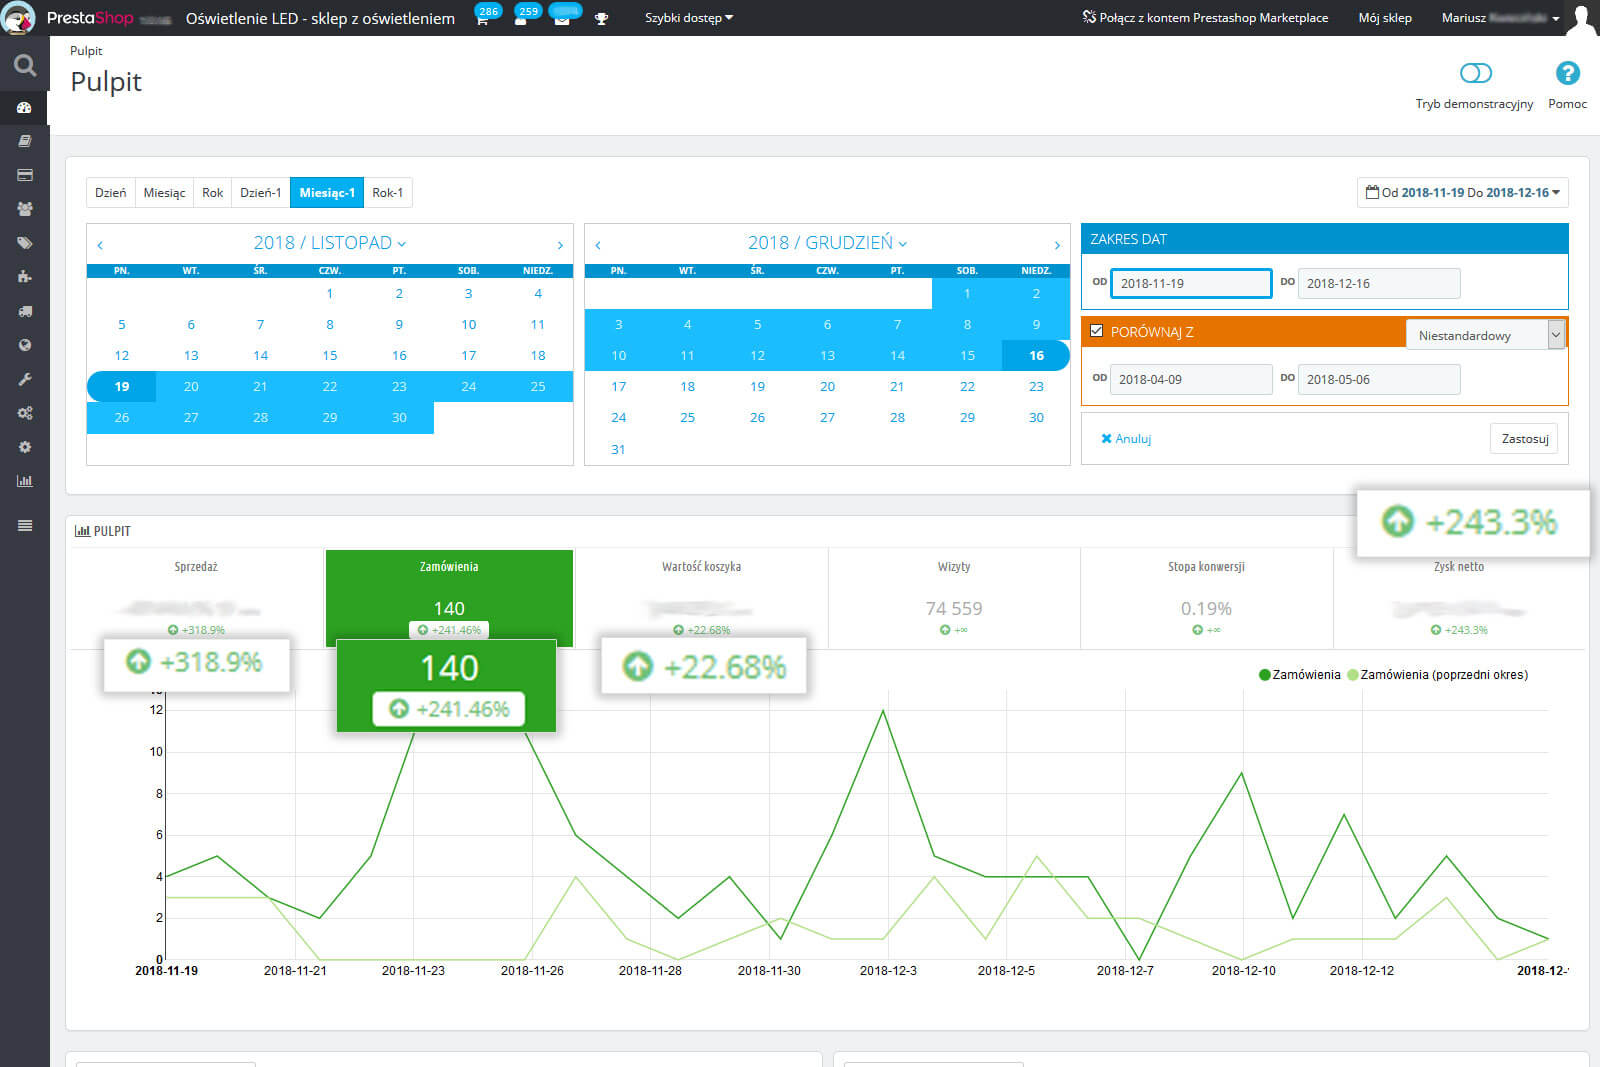The height and width of the screenshot is (1067, 1600).
Task: Select the Miesiąc-1 period tab
Action: click(x=326, y=193)
